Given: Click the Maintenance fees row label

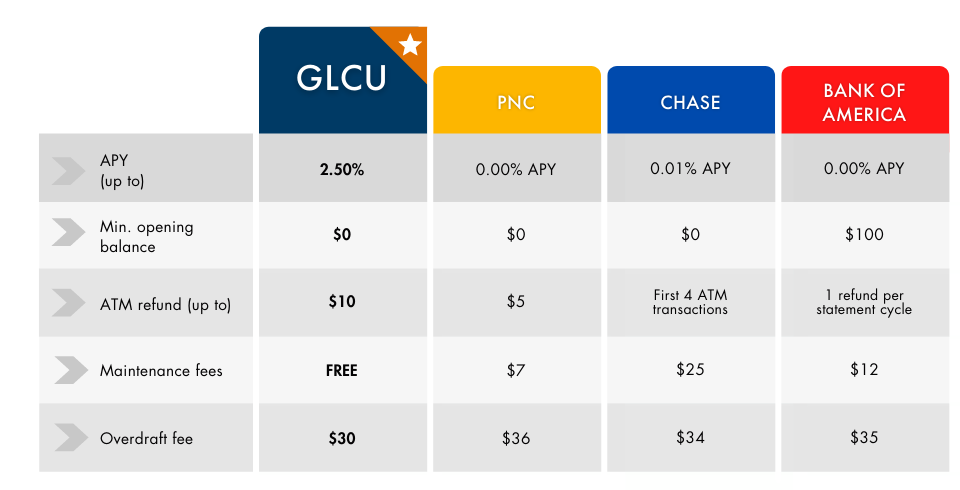Looking at the screenshot, I should [x=161, y=371].
